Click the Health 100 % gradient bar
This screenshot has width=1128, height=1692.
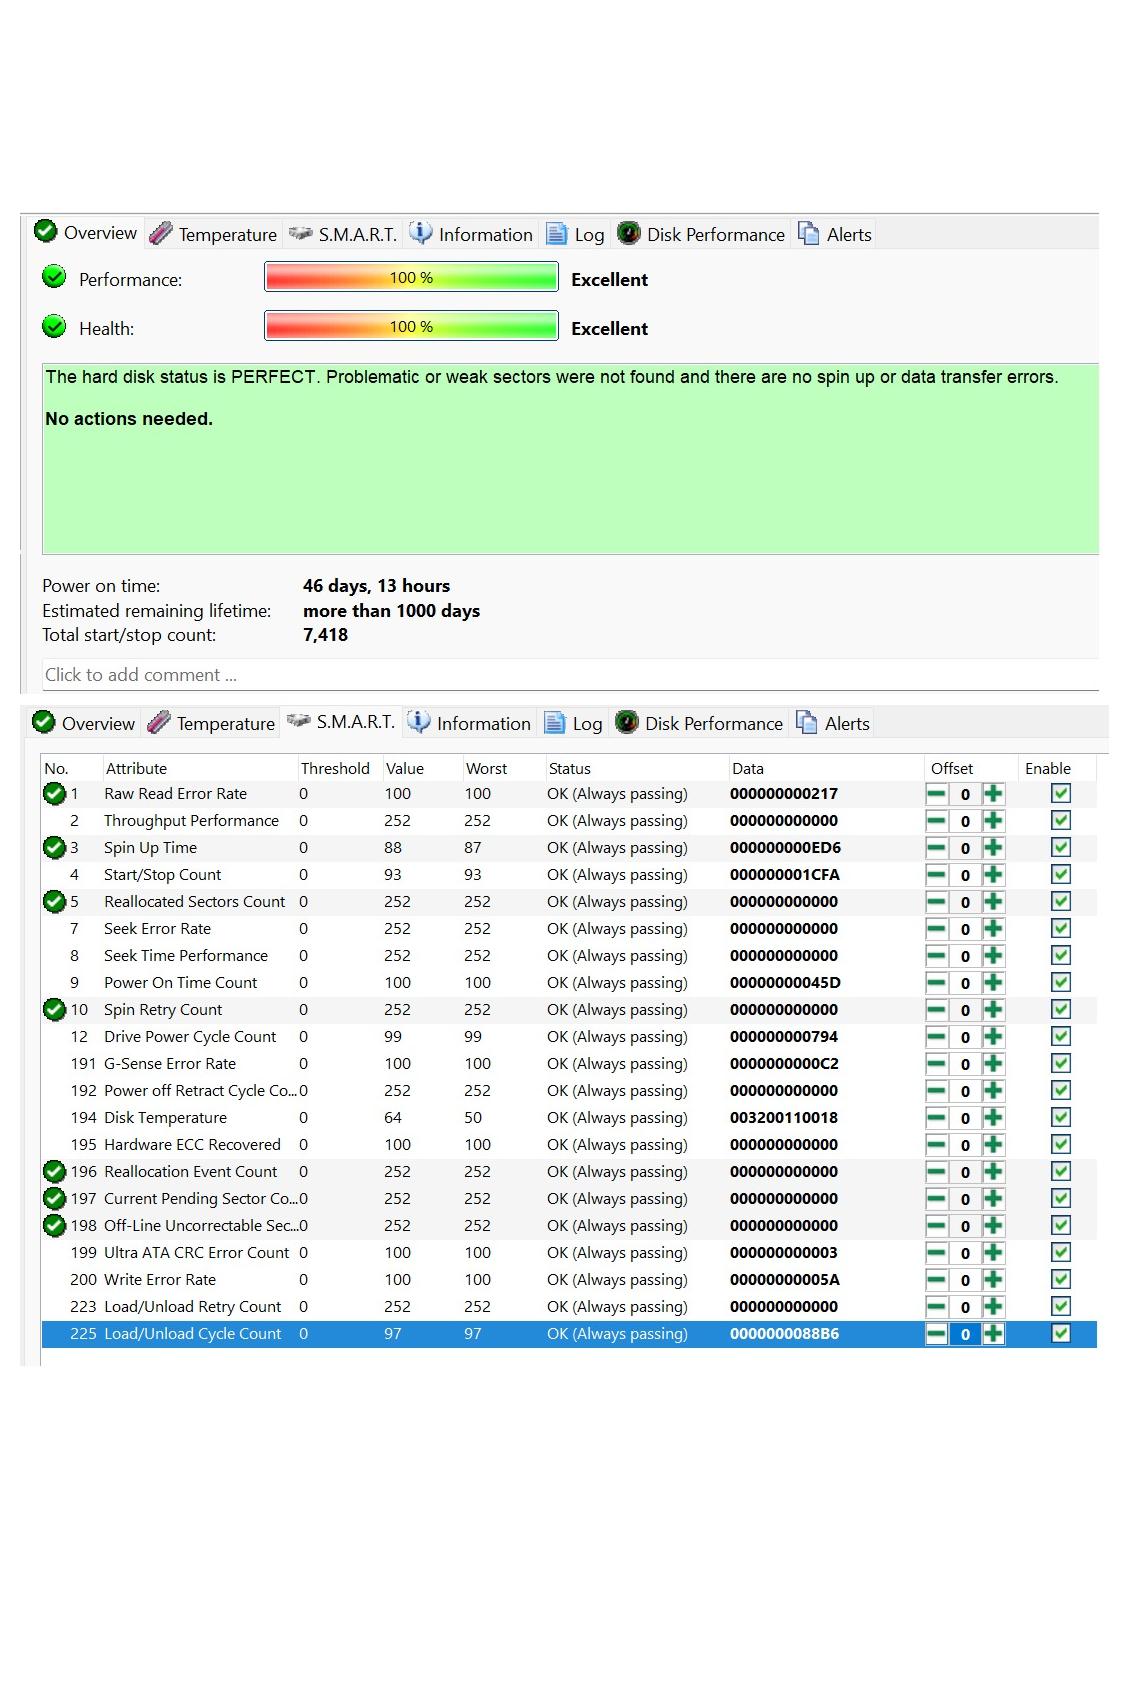point(411,326)
